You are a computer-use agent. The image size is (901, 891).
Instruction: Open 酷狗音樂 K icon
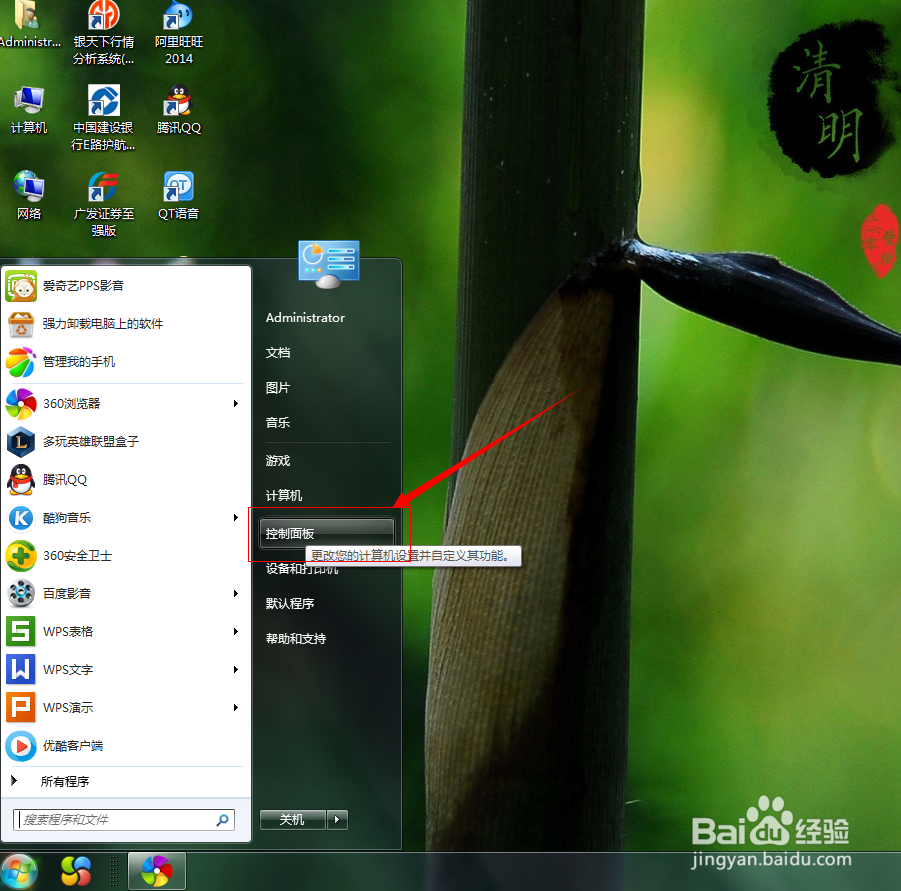(x=21, y=518)
